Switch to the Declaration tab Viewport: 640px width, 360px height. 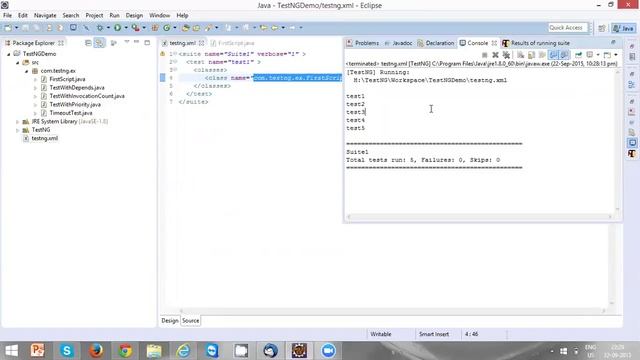click(x=436, y=43)
